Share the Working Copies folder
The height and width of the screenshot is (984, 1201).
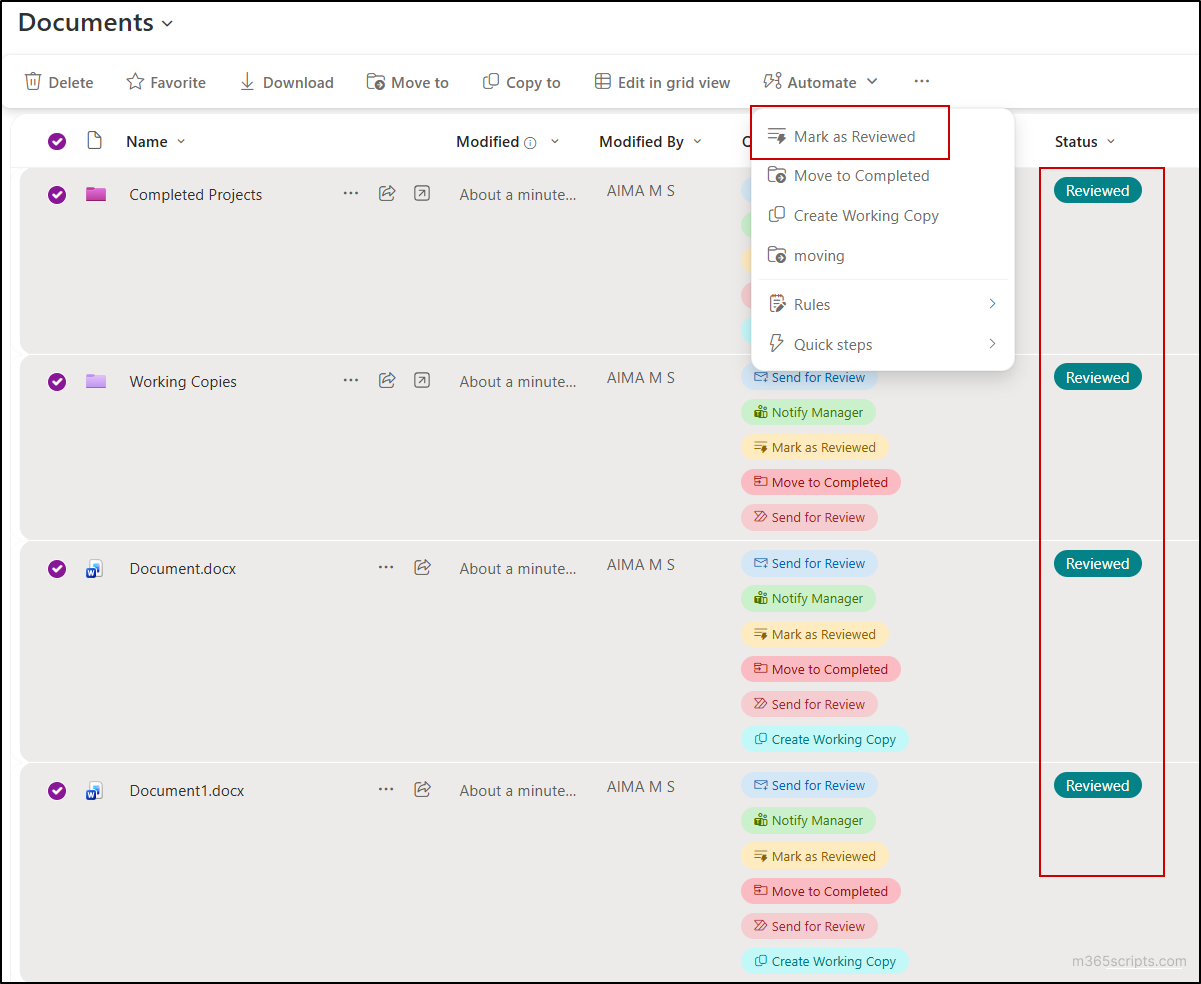[387, 380]
